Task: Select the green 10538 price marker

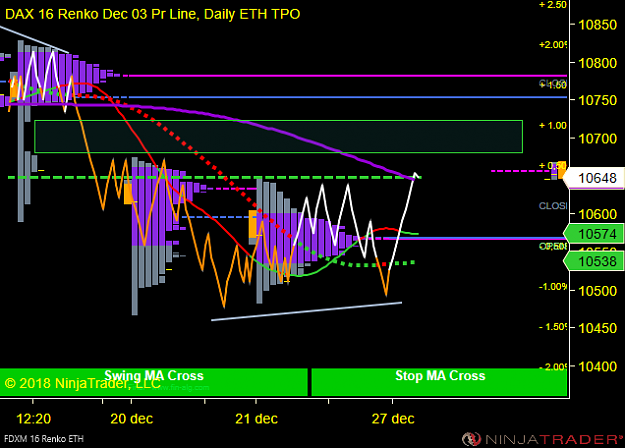Action: (x=594, y=261)
